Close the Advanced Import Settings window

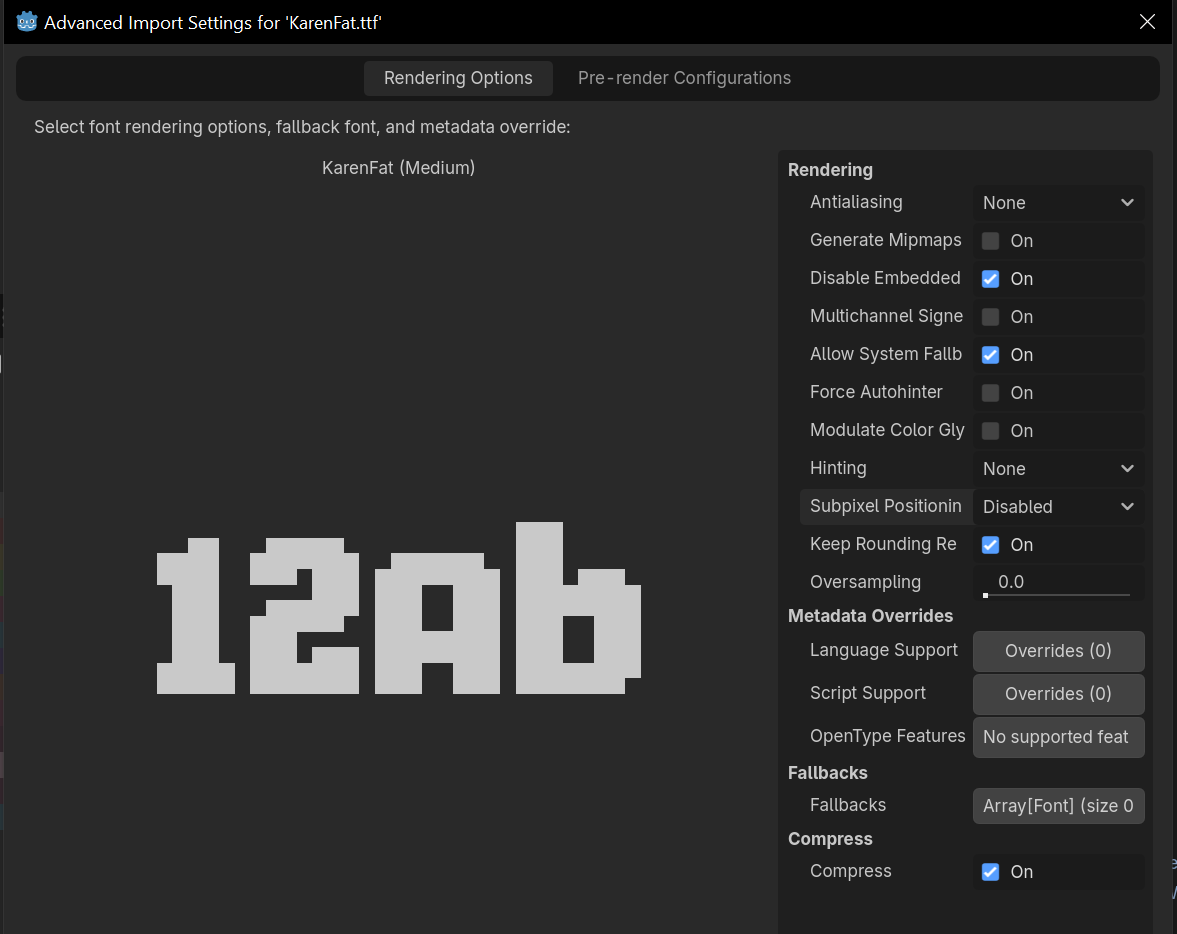click(1147, 22)
